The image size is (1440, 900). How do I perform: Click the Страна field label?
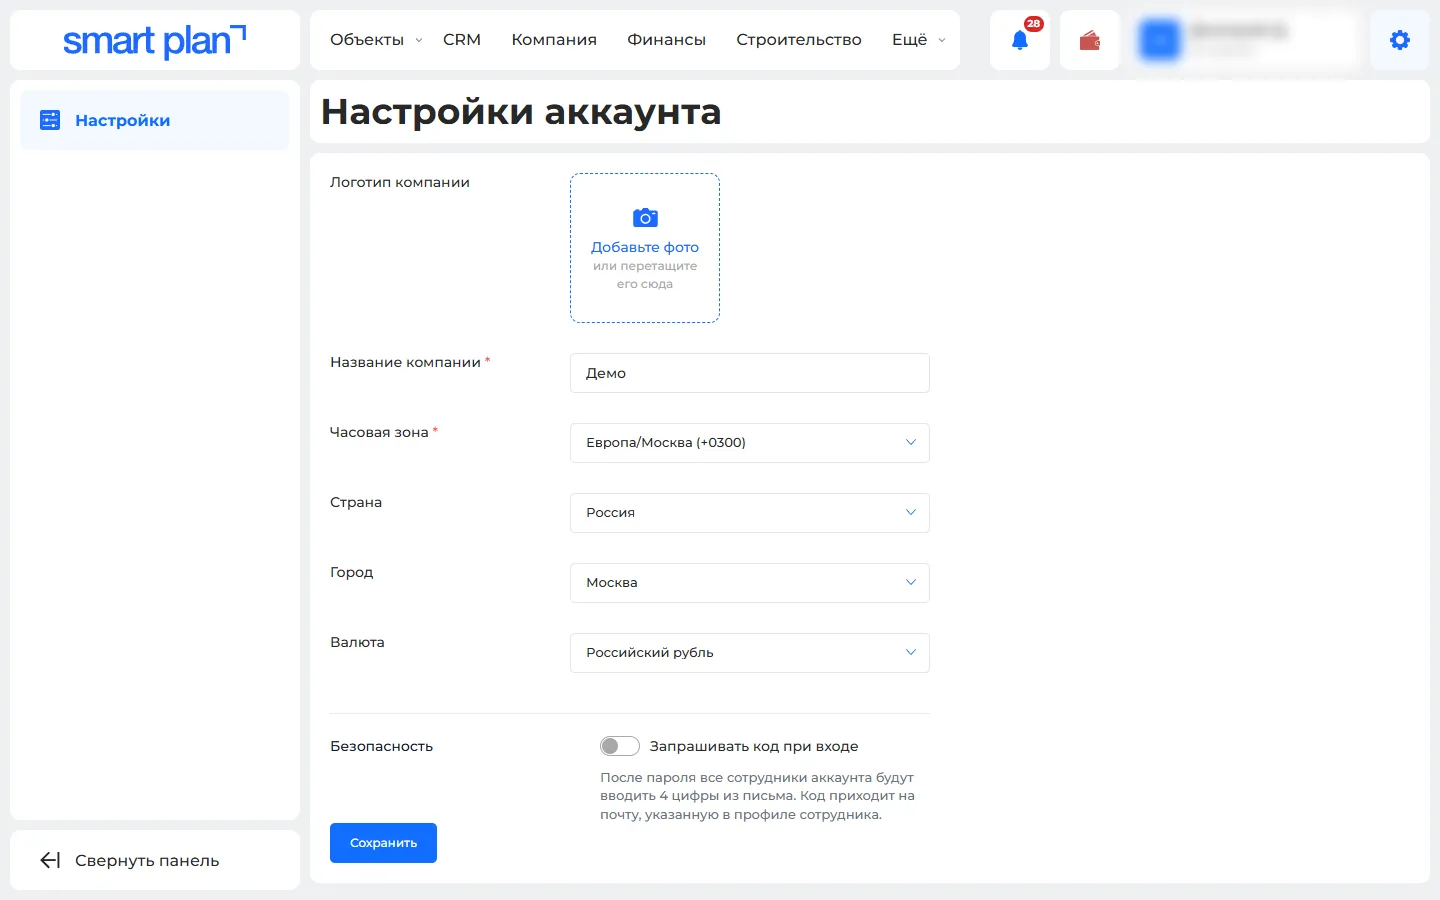point(356,502)
